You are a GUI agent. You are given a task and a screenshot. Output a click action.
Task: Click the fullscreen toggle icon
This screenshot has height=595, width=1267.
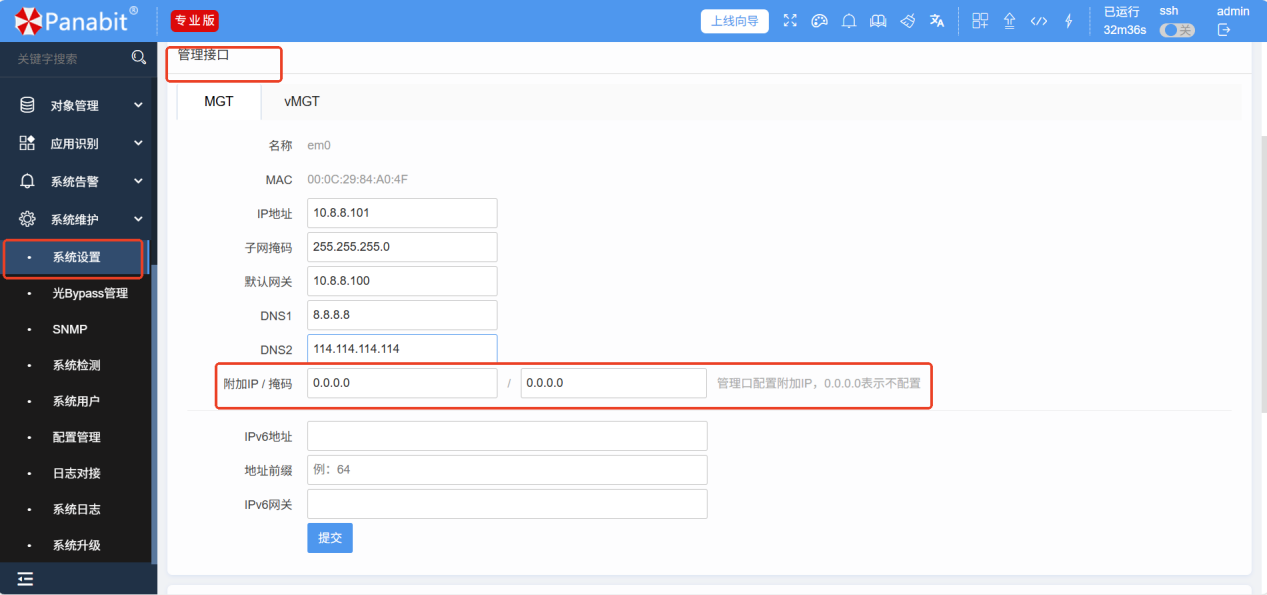coord(790,21)
